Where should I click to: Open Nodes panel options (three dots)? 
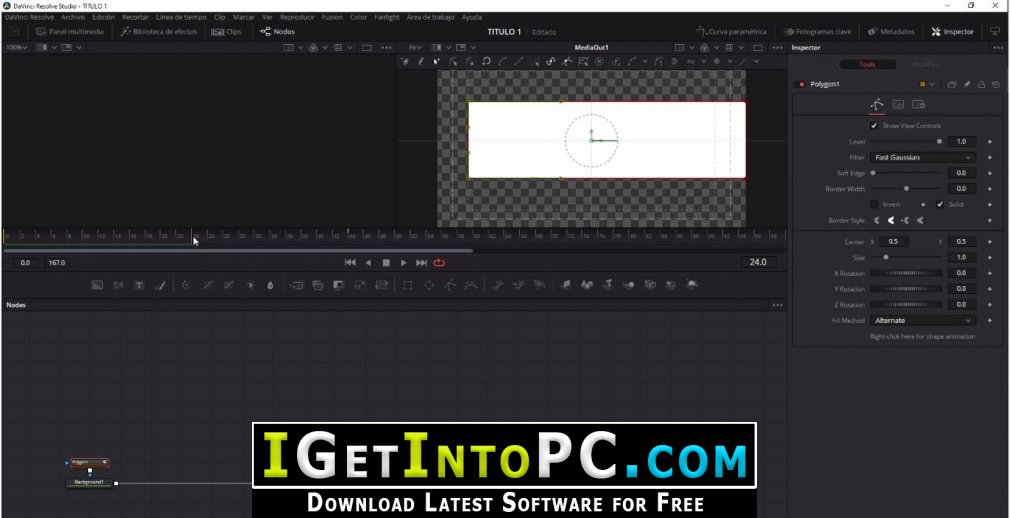point(777,305)
